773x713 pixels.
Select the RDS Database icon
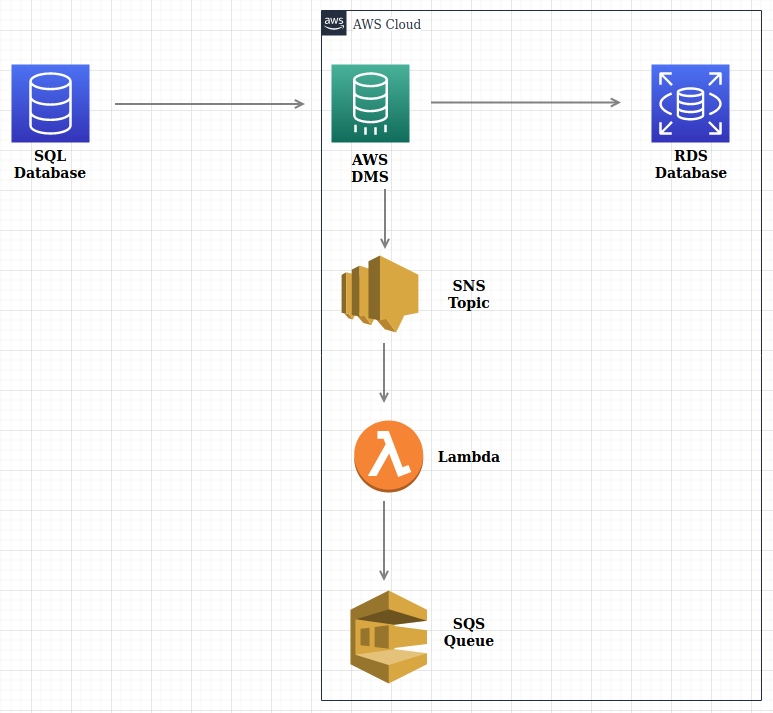click(x=690, y=103)
